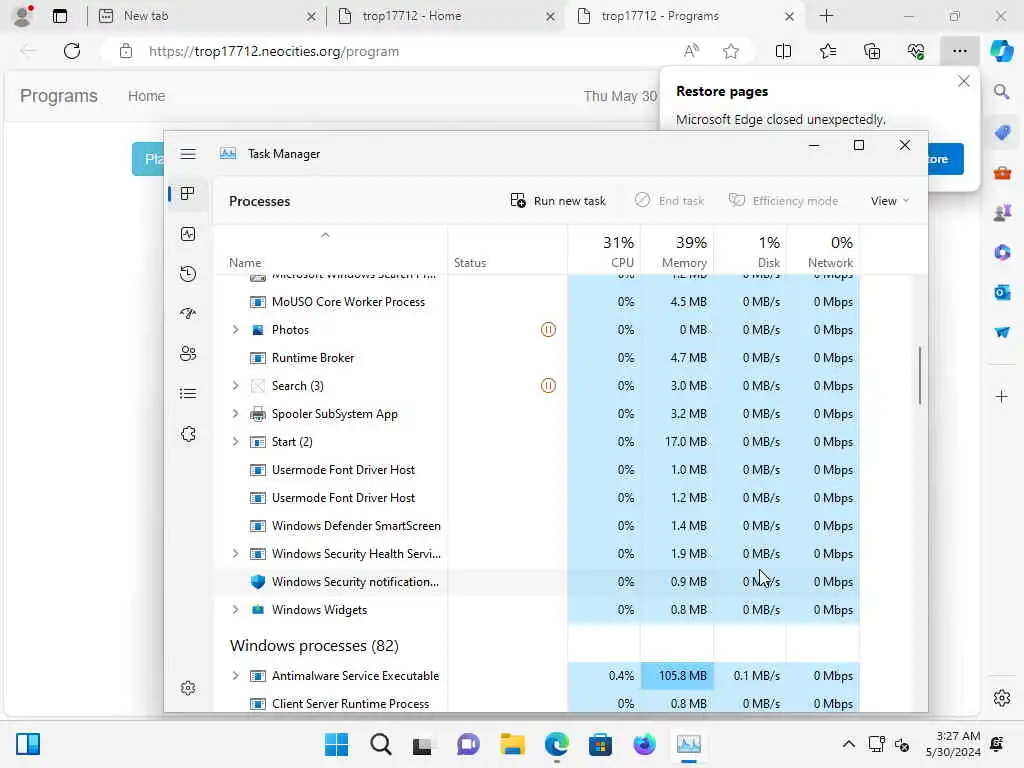This screenshot has height=768, width=1024.
Task: Open a new browser tab with plus button
Action: [827, 16]
